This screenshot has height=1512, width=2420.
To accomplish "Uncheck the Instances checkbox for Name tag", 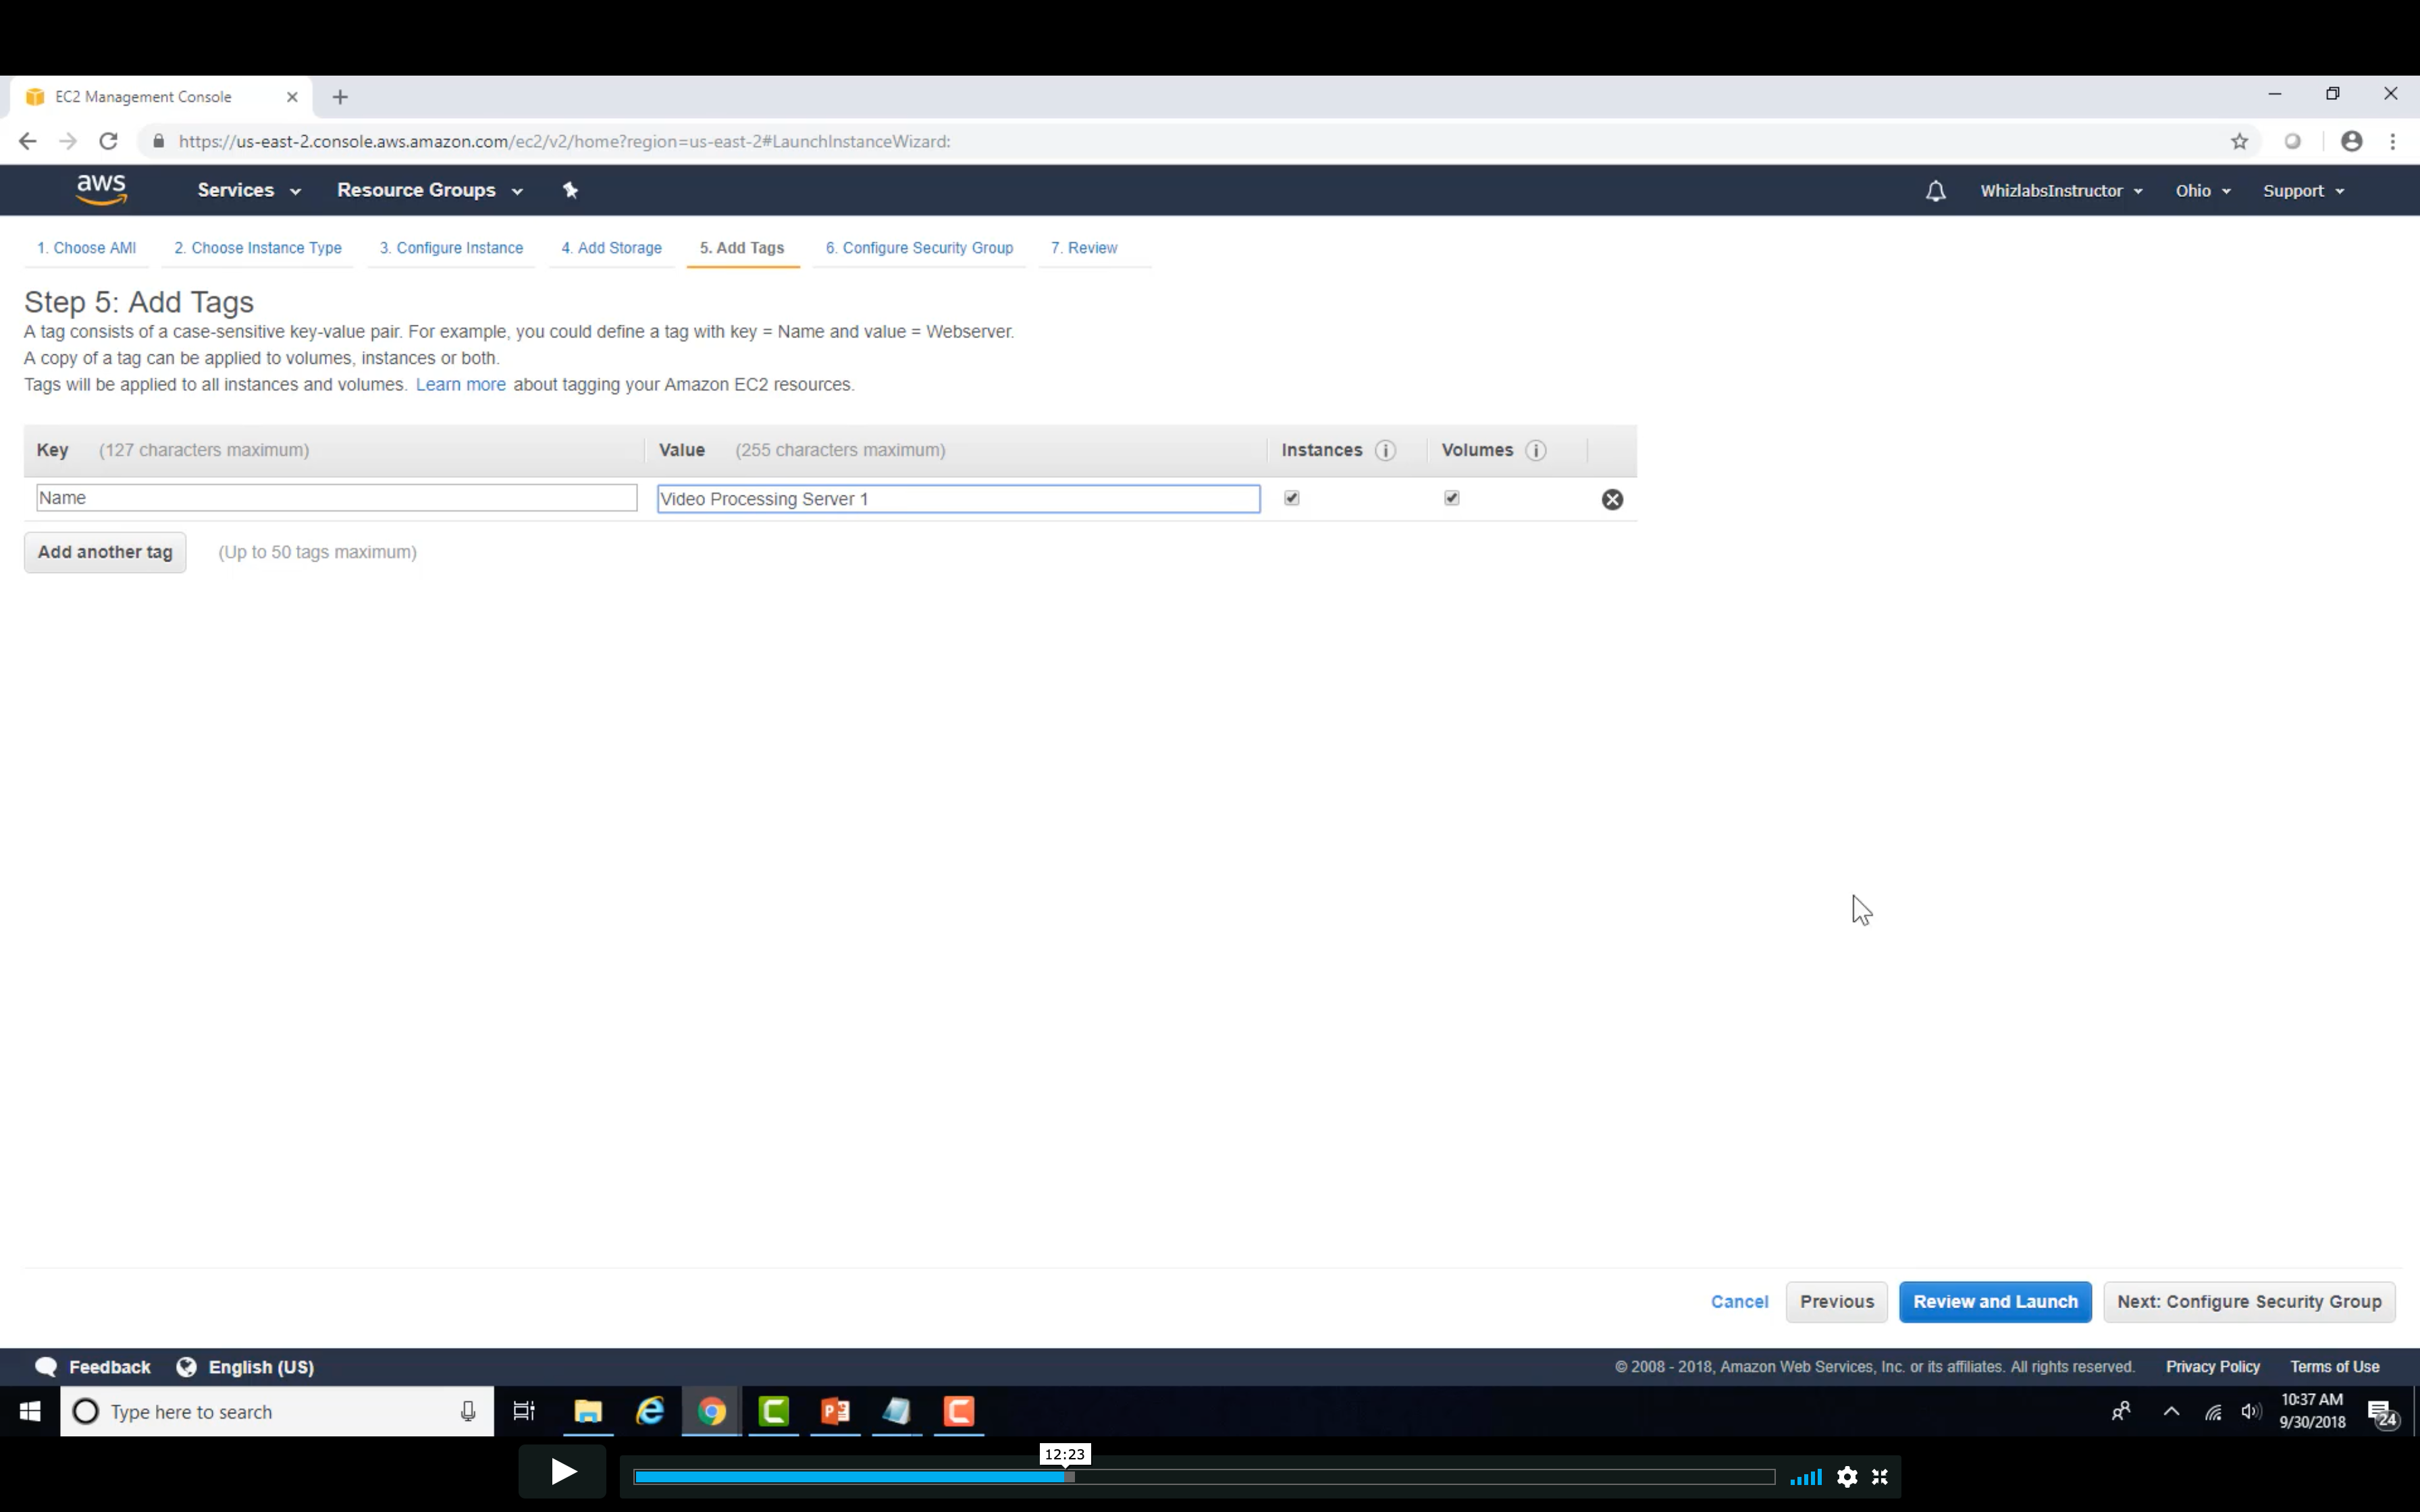I will click(1291, 498).
